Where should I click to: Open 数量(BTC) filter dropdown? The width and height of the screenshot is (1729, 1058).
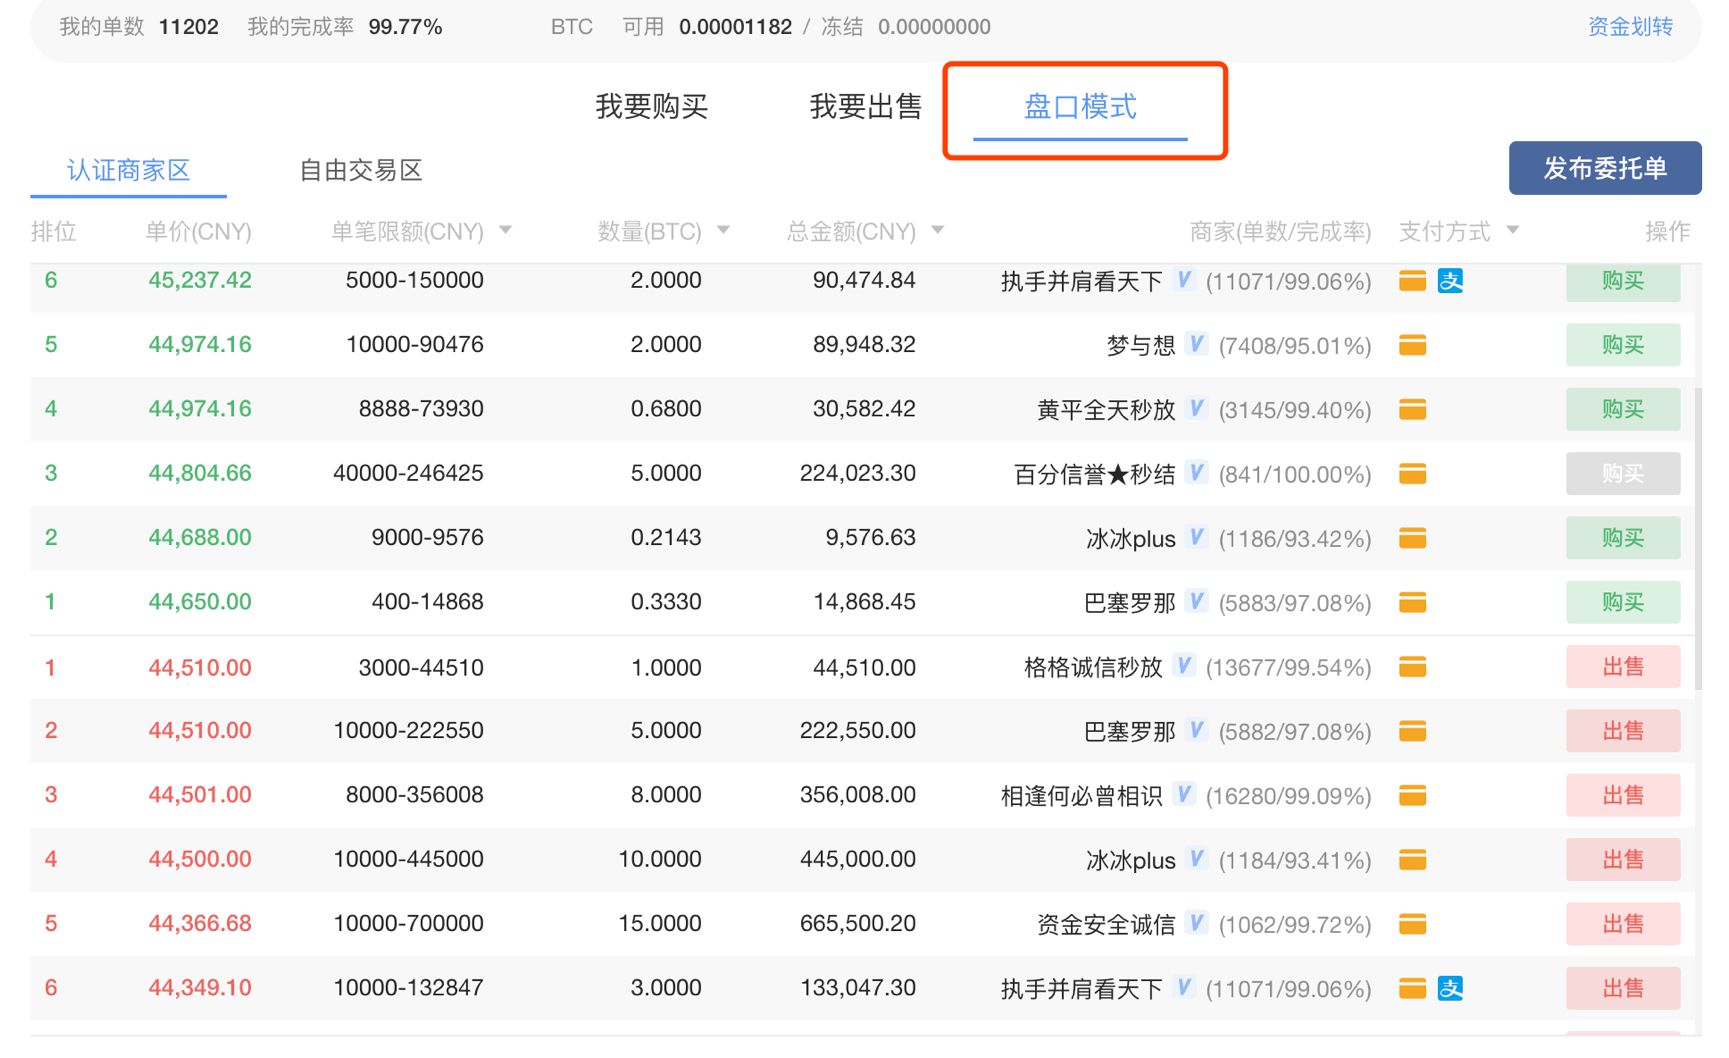(x=723, y=231)
